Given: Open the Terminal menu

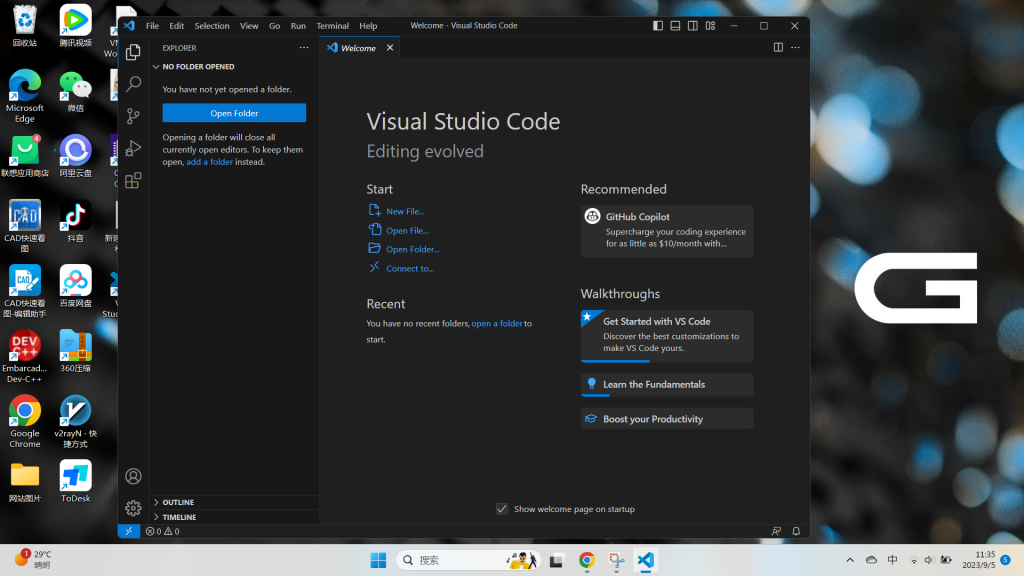Looking at the screenshot, I should [332, 25].
